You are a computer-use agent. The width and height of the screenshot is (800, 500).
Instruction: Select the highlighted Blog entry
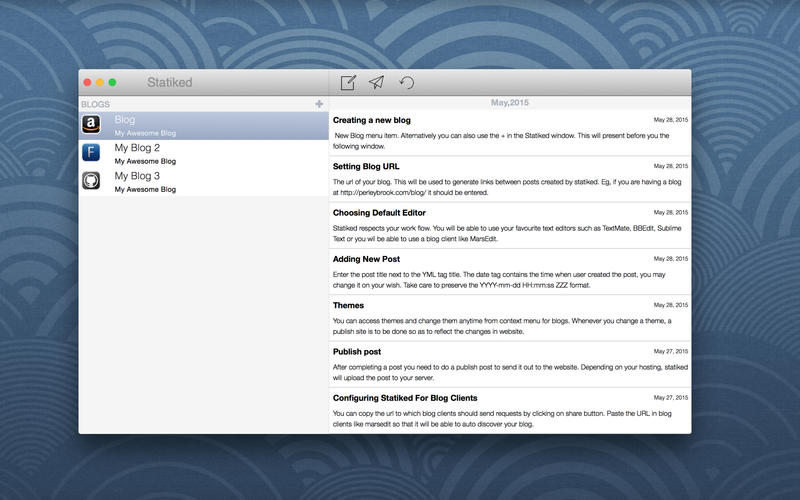click(x=204, y=126)
